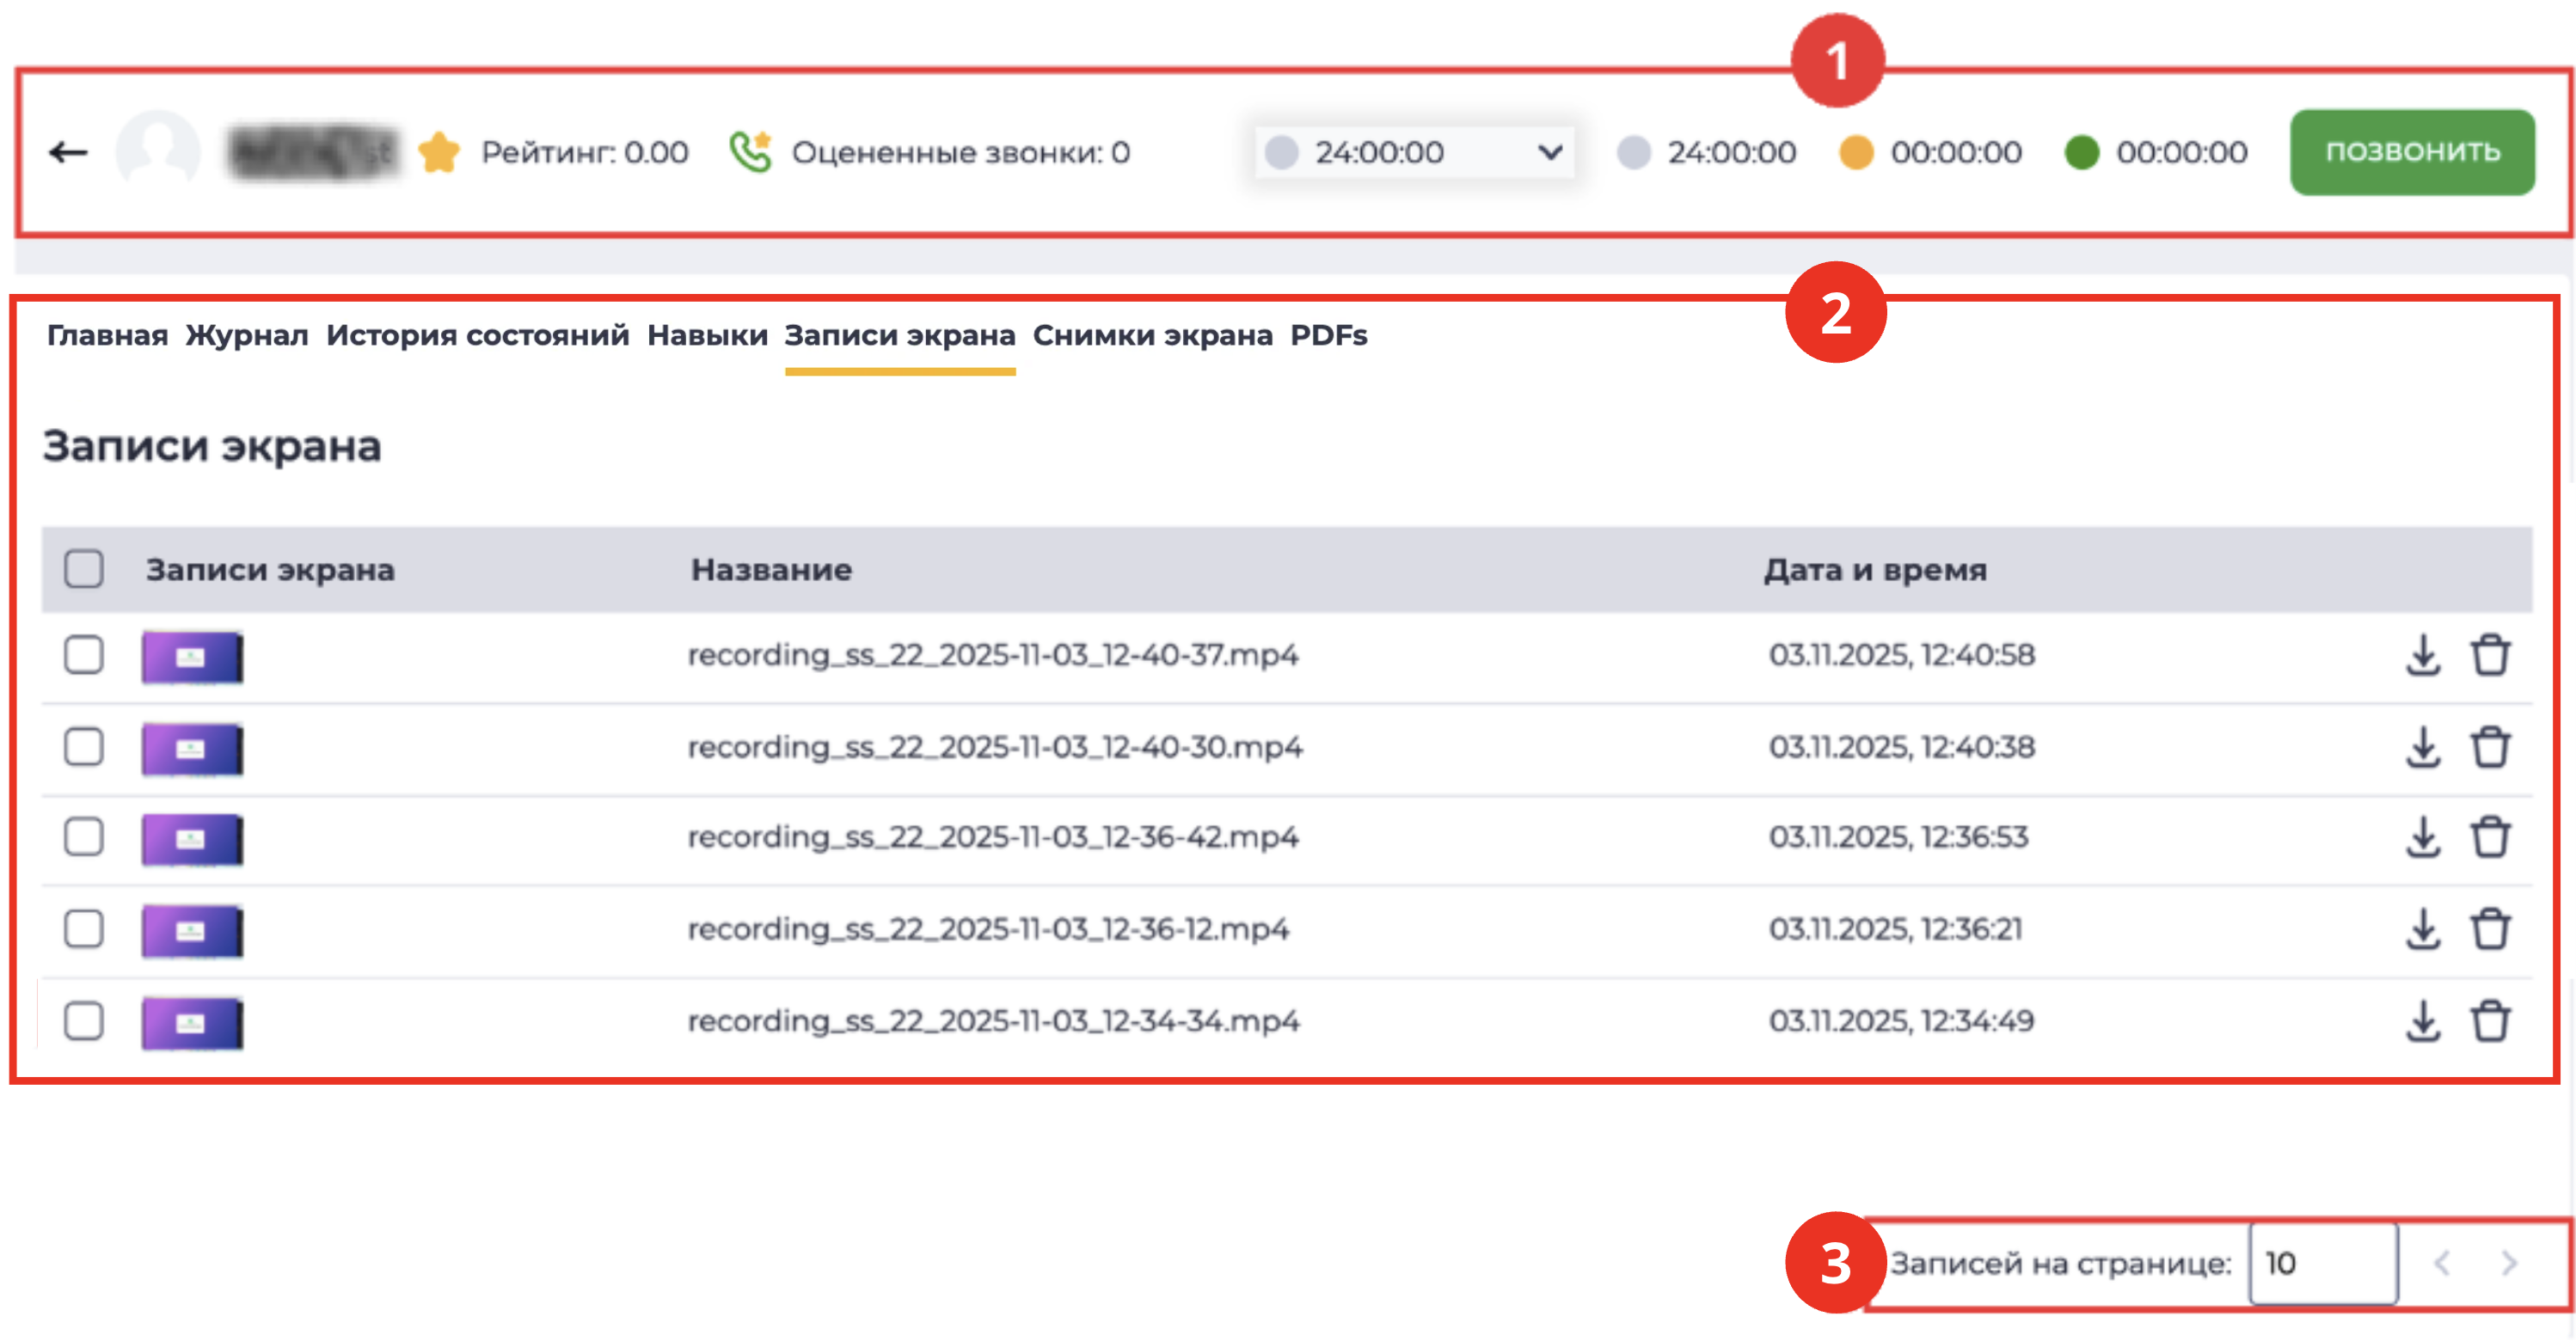
Task: Toggle the select-all checkbox in table header
Action: (84, 569)
